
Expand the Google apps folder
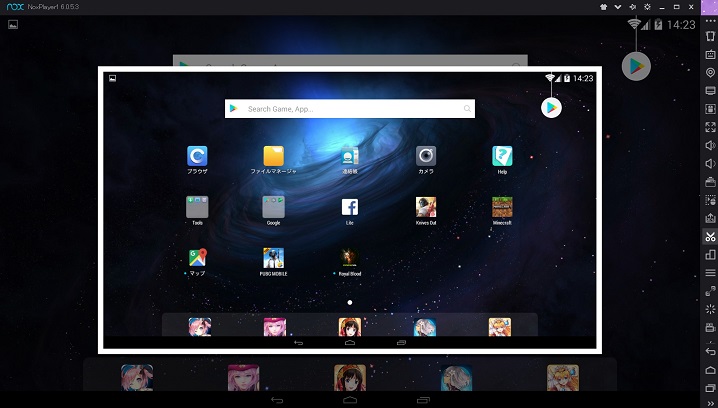coord(273,207)
